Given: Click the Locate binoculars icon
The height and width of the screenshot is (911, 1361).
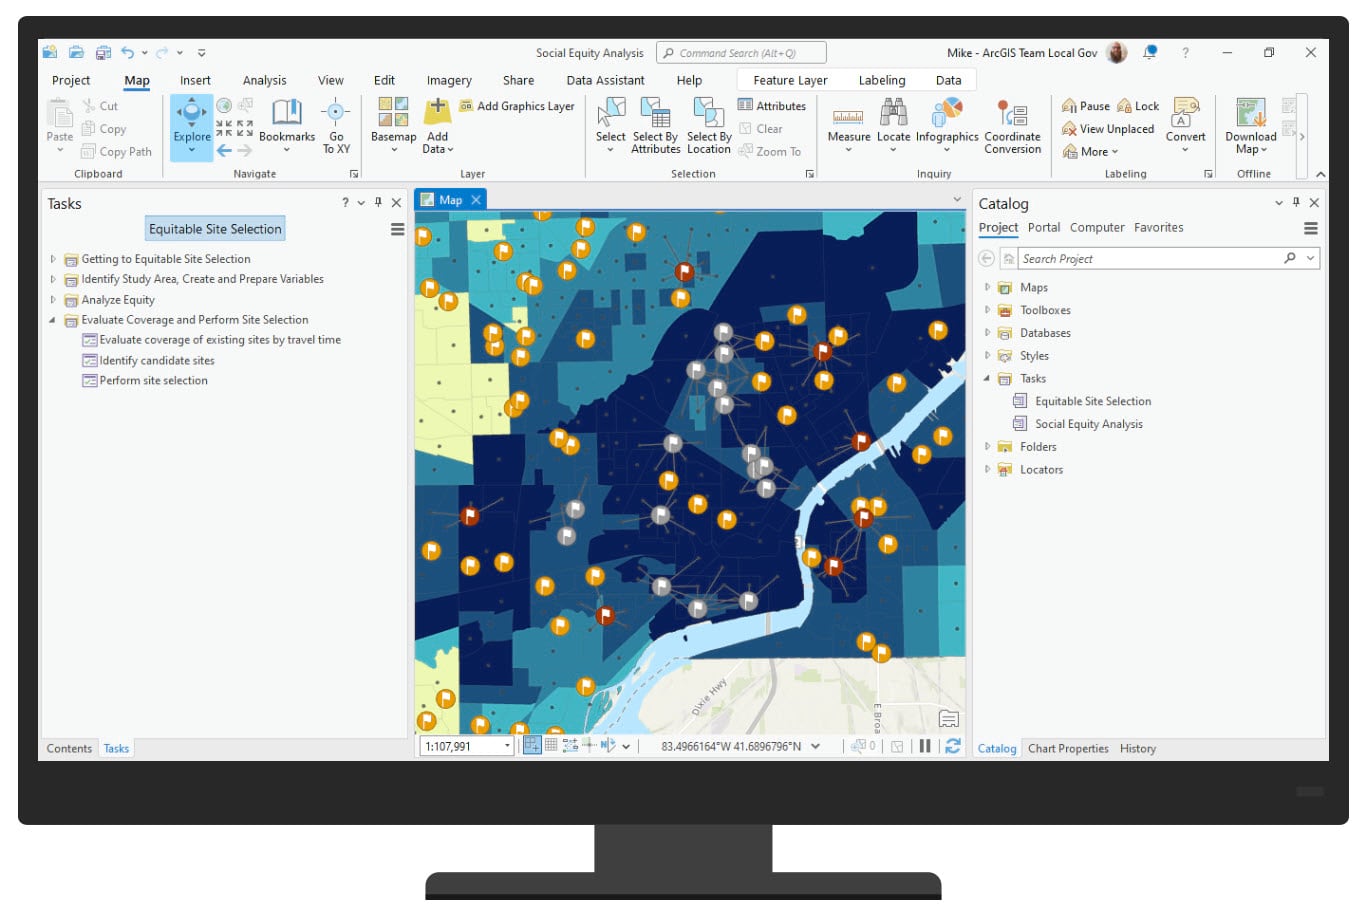Looking at the screenshot, I should [x=893, y=118].
